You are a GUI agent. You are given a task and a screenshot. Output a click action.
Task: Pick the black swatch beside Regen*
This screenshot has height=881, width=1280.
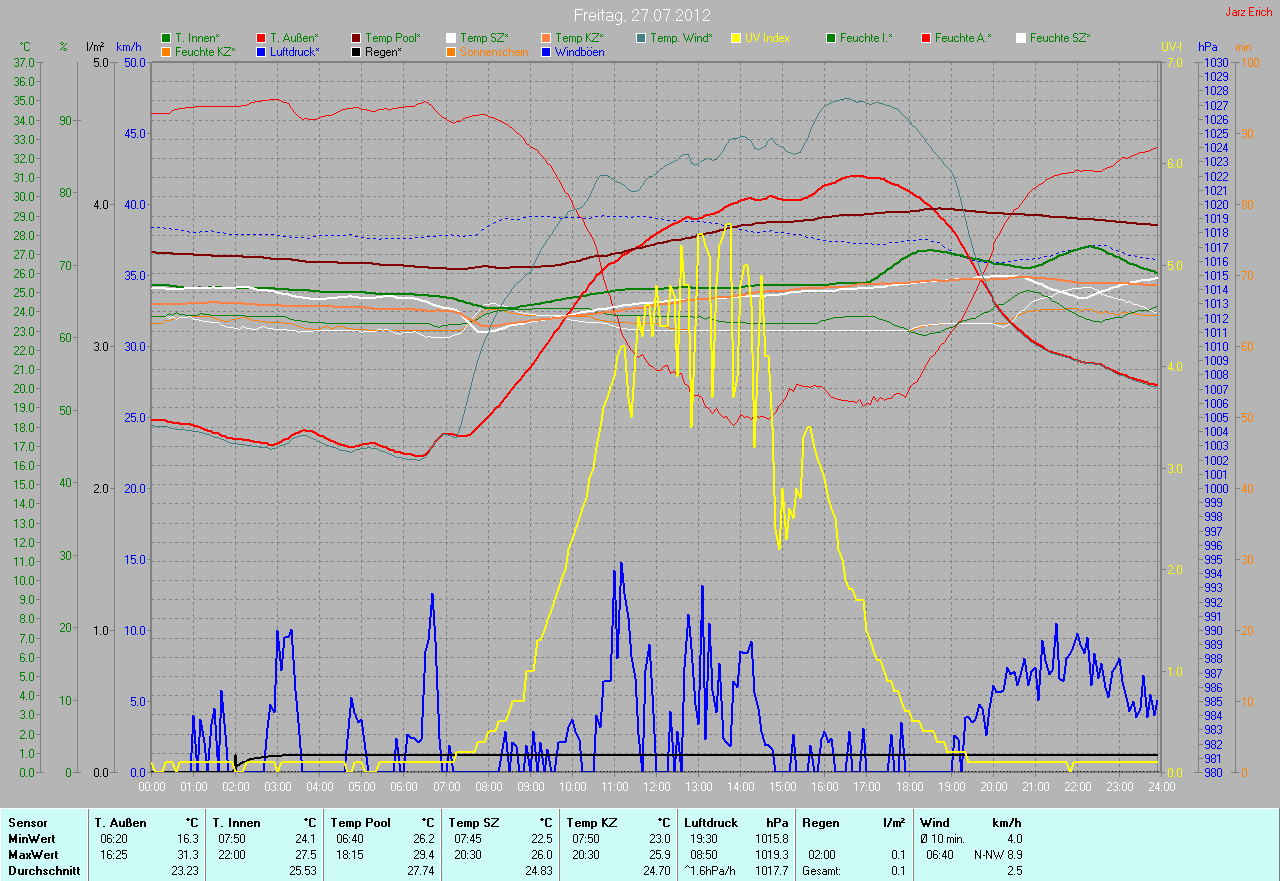tap(356, 51)
